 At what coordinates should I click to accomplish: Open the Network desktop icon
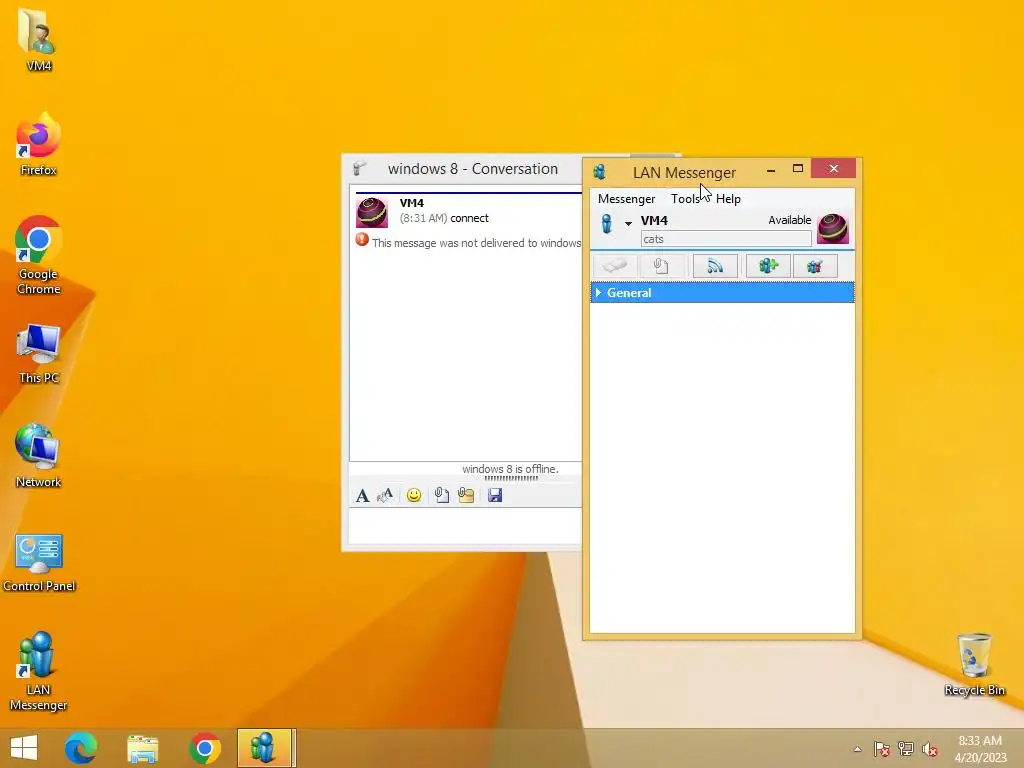click(39, 456)
